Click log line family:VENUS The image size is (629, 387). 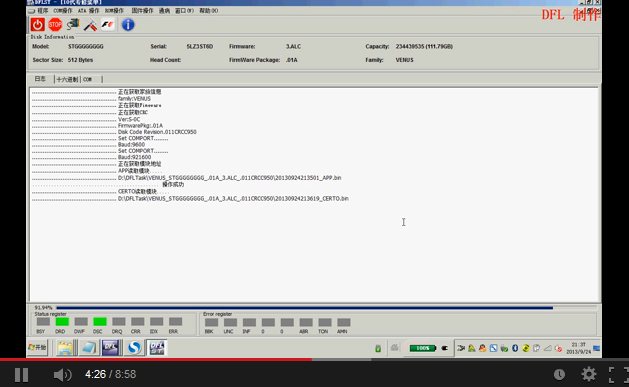pos(134,99)
